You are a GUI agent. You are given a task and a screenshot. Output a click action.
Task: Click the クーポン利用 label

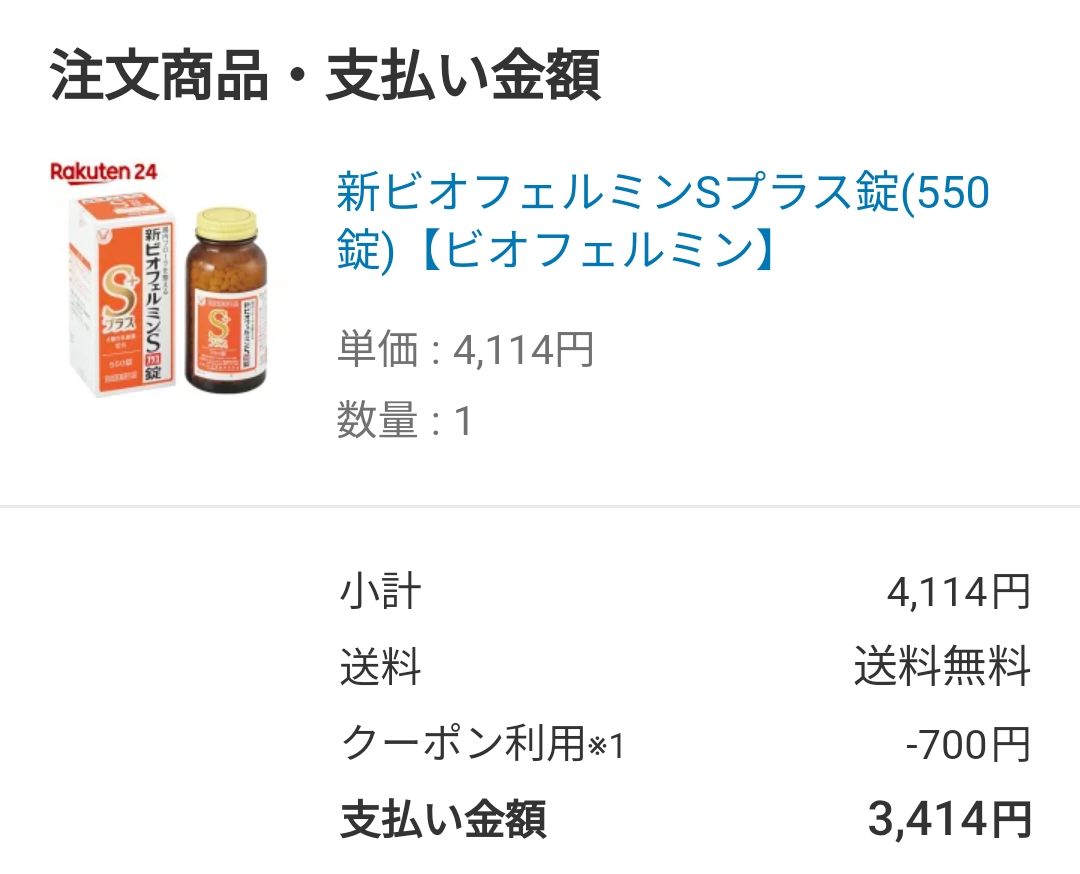click(463, 744)
